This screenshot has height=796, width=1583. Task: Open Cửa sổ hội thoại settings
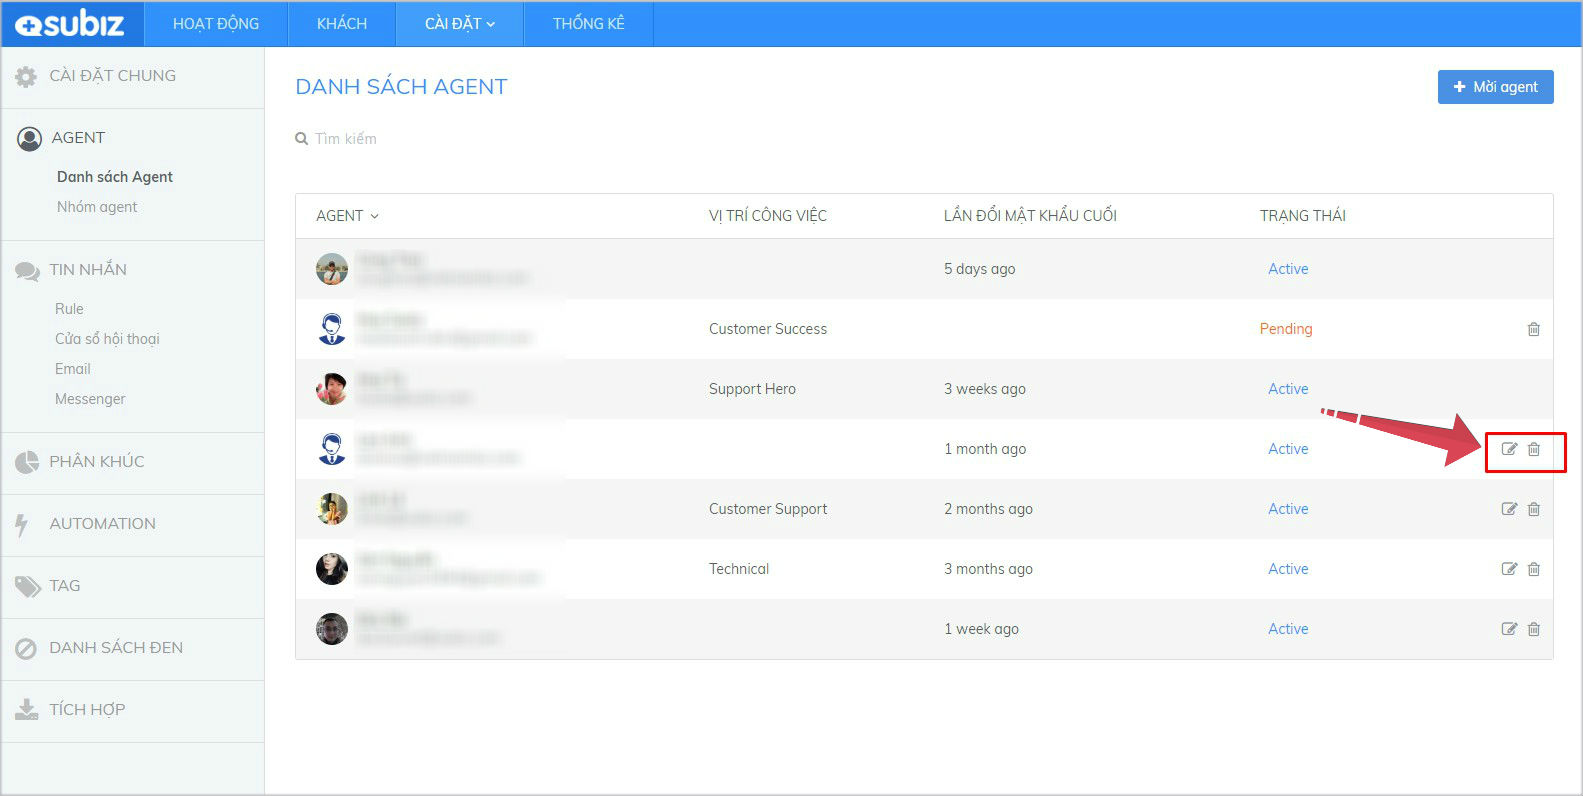coord(107,339)
